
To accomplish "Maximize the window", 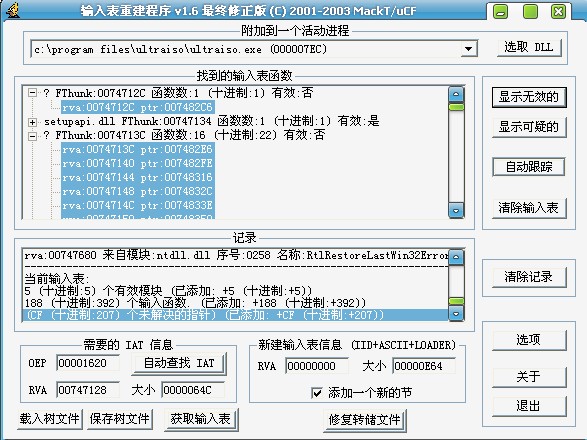I will [530, 12].
